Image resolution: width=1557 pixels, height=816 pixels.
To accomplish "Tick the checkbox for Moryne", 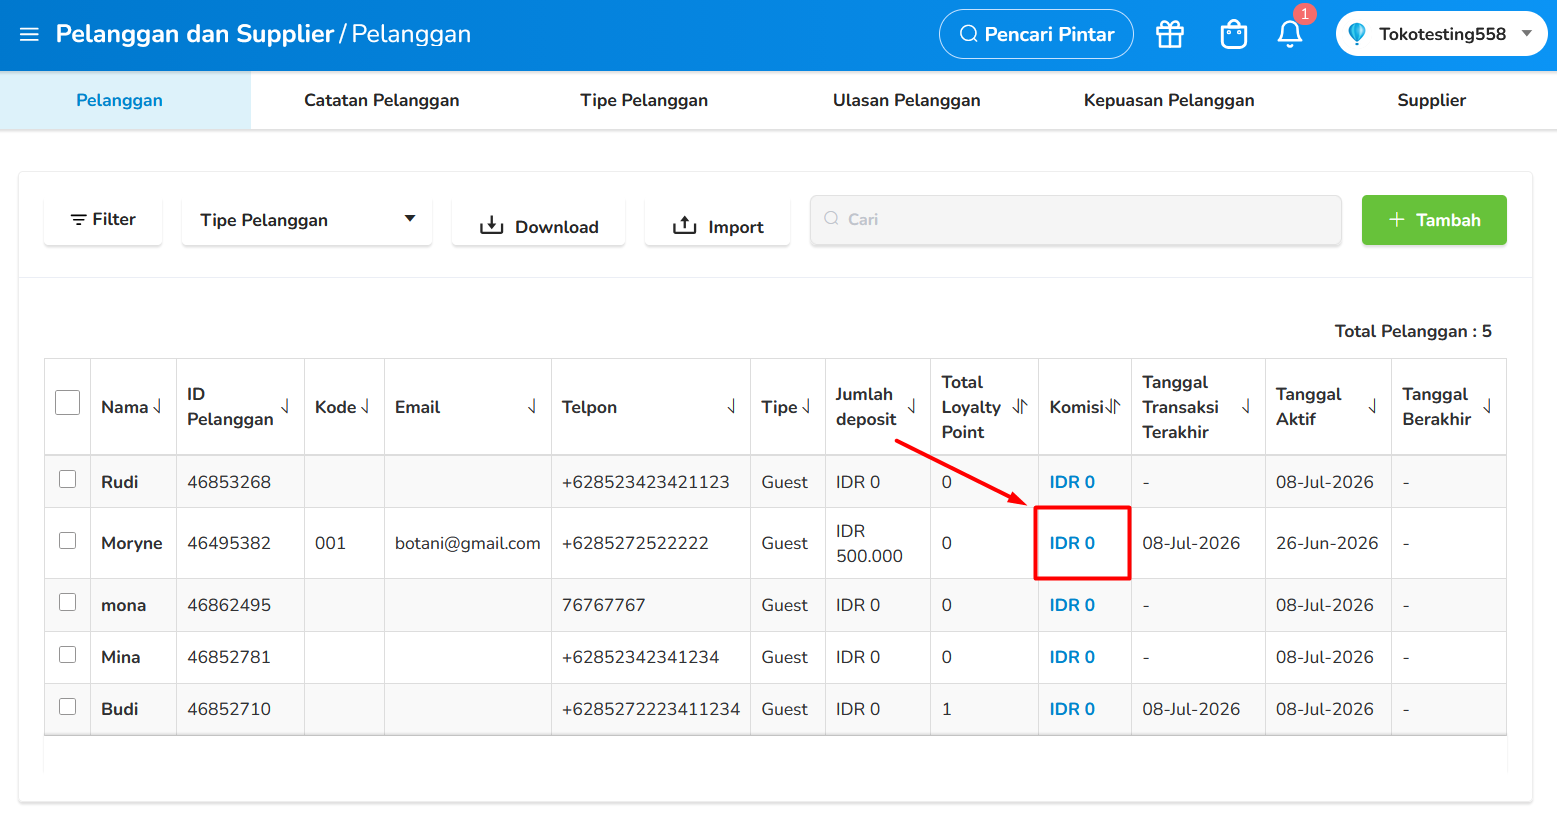I will coord(67,541).
